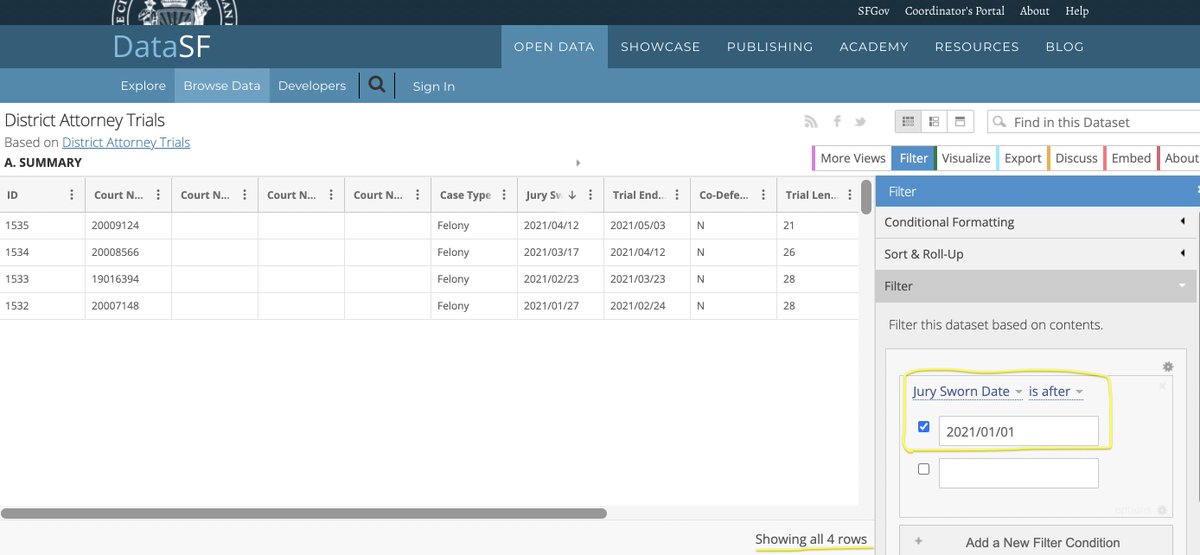1200x555 pixels.
Task: Click the gear icon above the filter condition
Action: [1167, 367]
